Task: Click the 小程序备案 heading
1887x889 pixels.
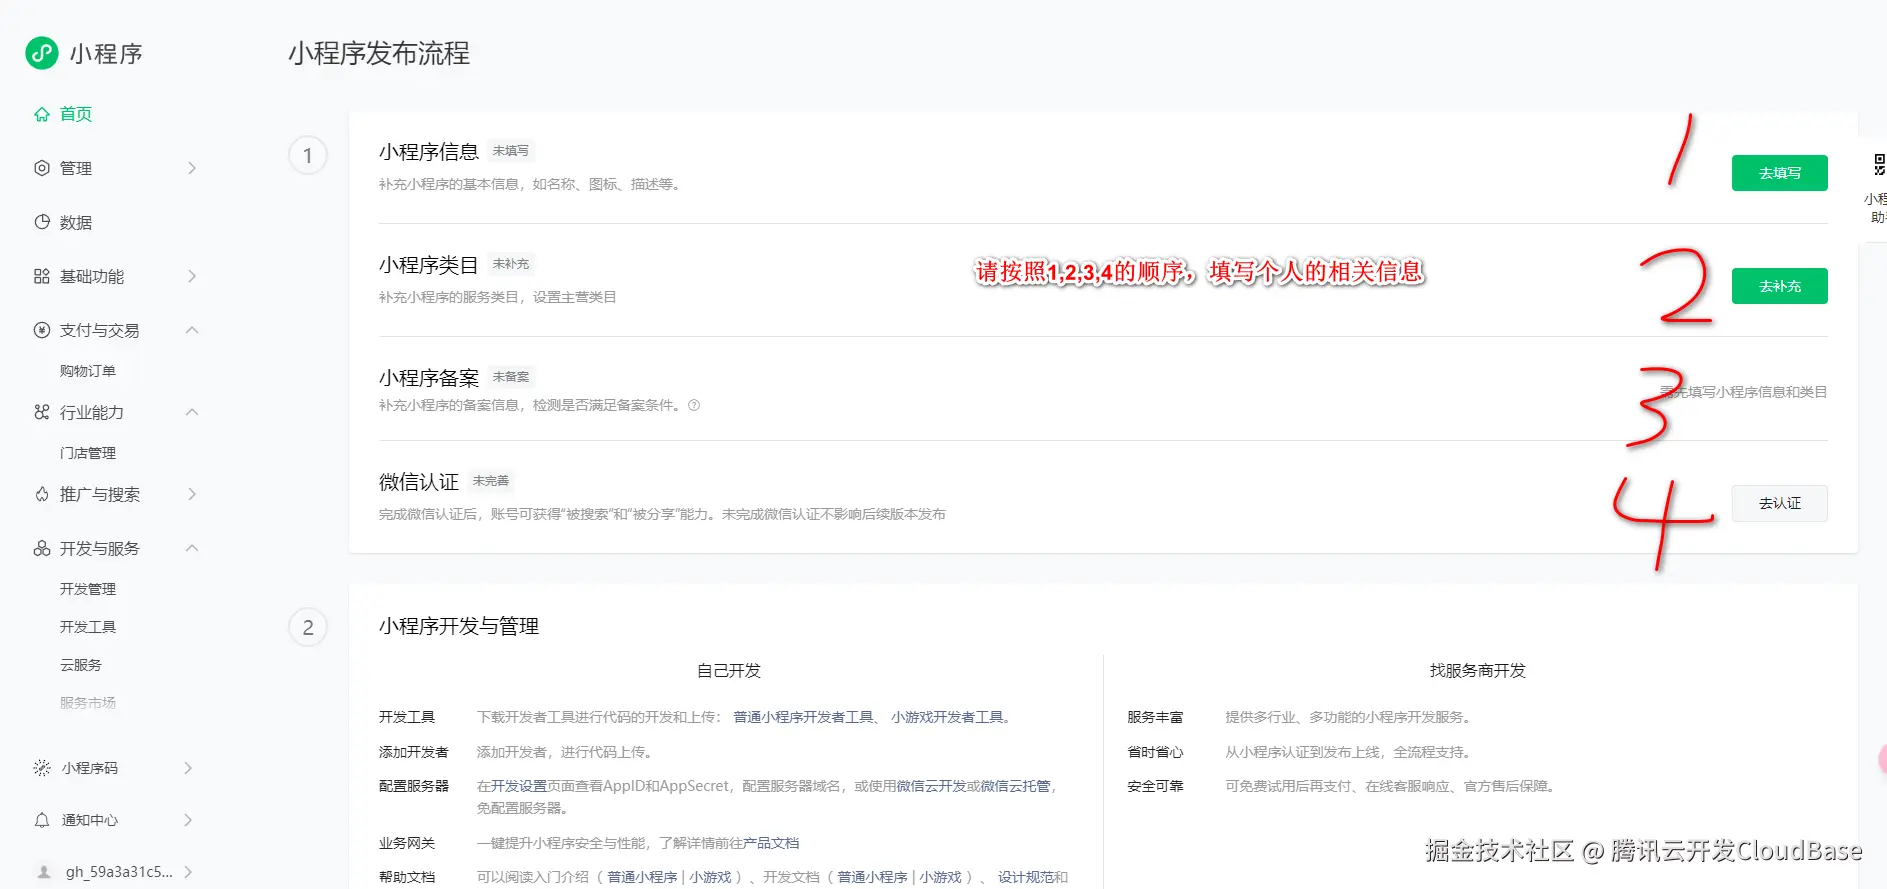Action: click(x=429, y=378)
